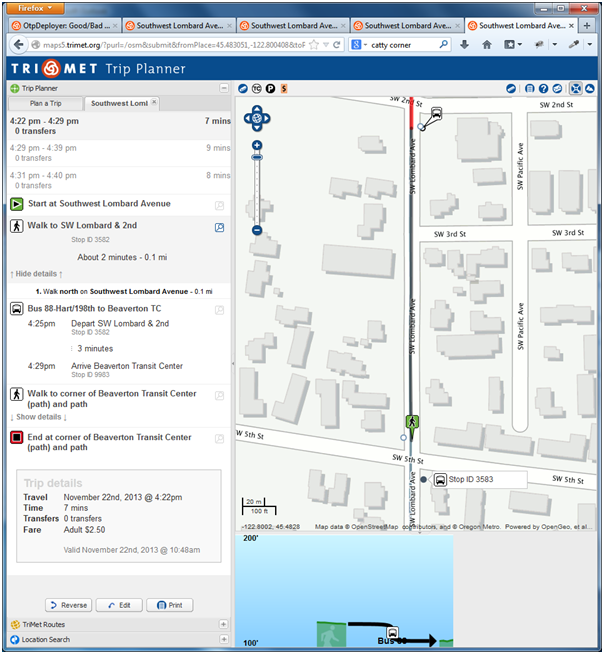Hide details of the walk leg
Viewport: 604px width, 654px height.
pyautogui.click(x=36, y=274)
